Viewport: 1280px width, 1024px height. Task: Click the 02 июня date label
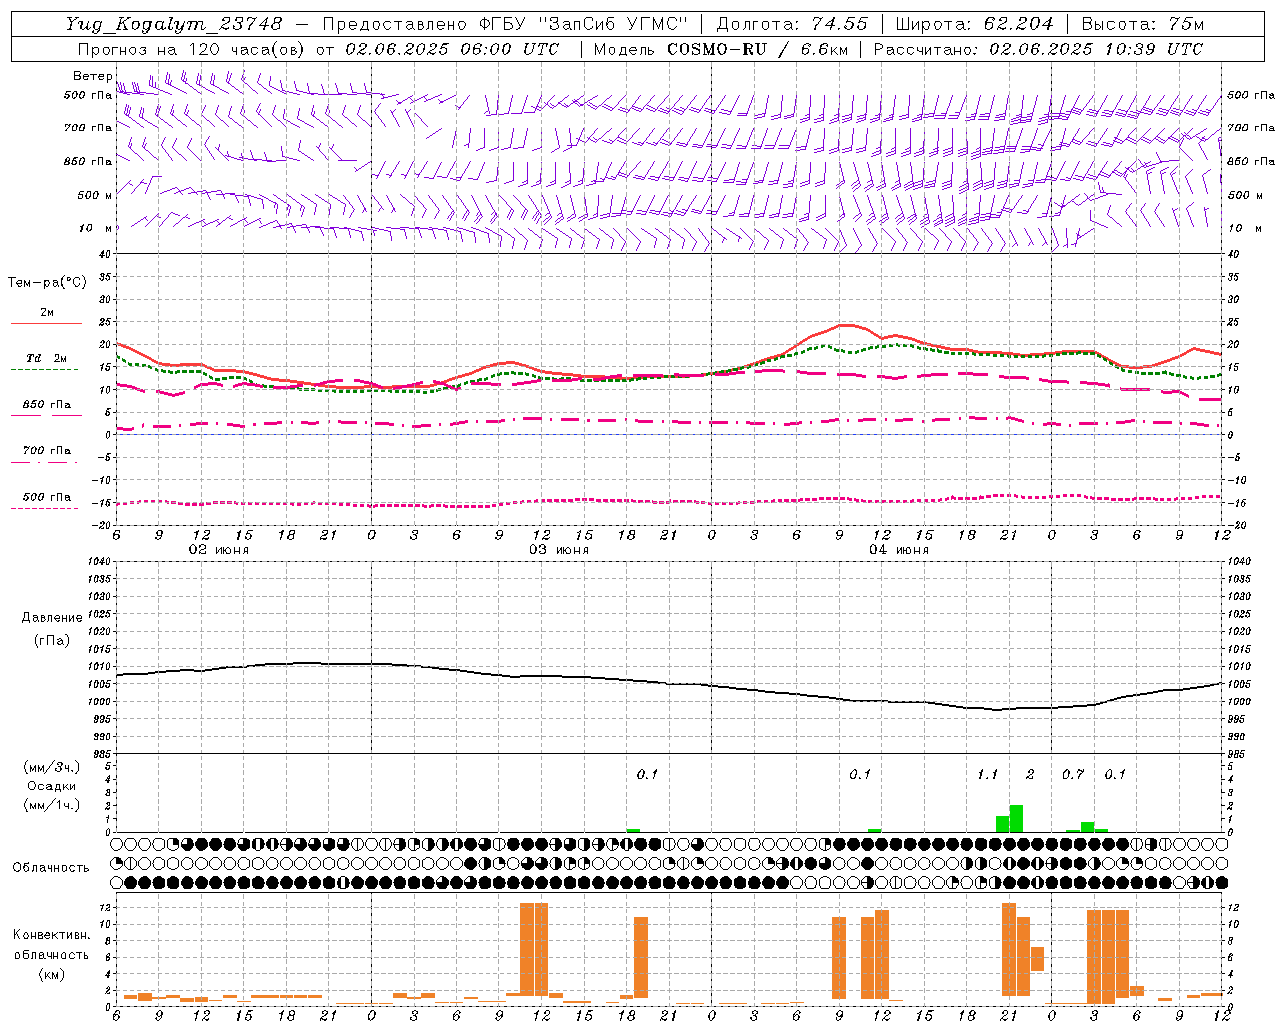point(219,550)
